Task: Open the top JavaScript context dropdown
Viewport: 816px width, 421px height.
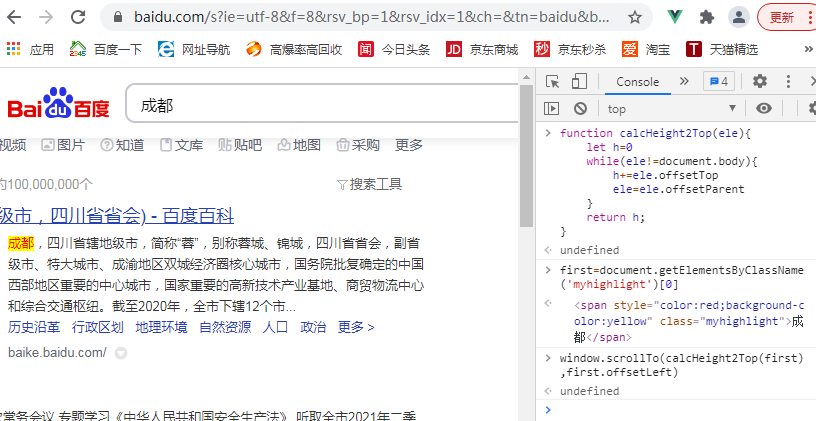Action: [x=672, y=108]
